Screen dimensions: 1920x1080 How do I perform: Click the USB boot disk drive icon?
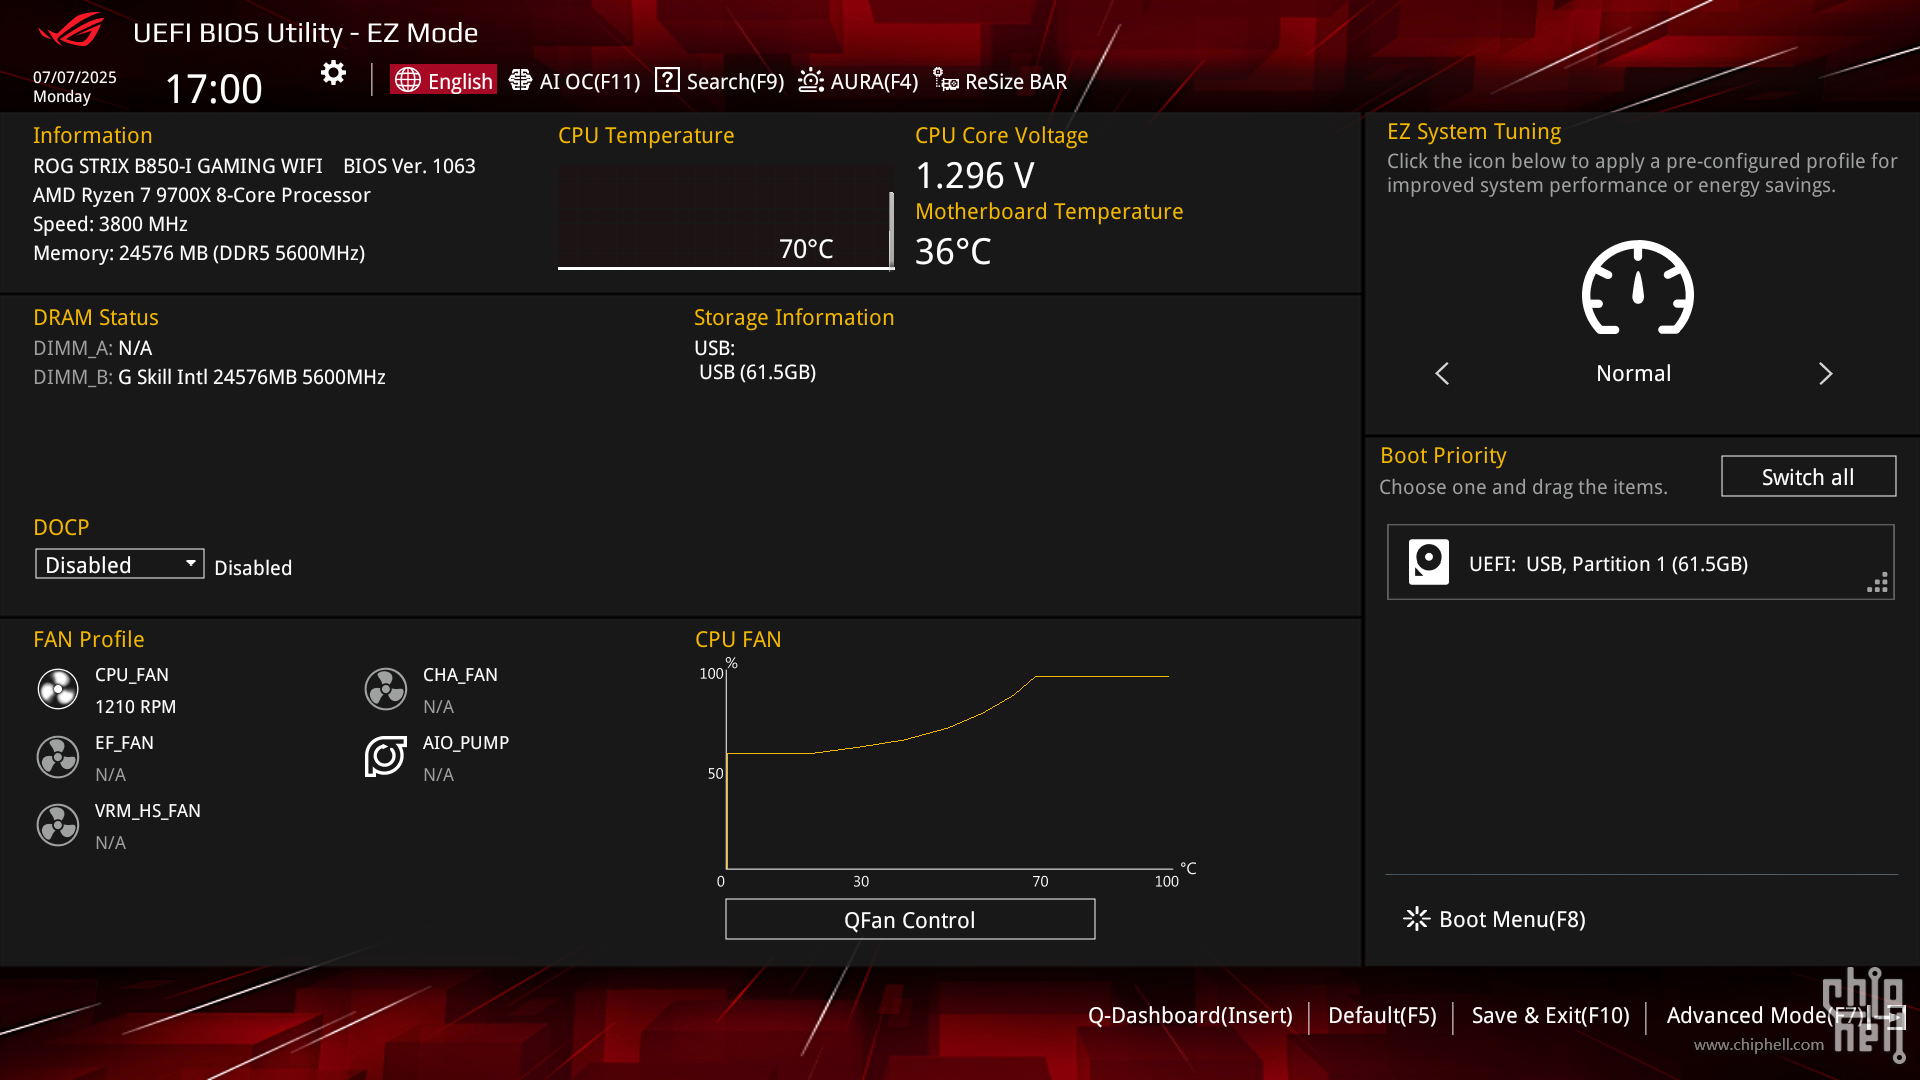pyautogui.click(x=1429, y=562)
